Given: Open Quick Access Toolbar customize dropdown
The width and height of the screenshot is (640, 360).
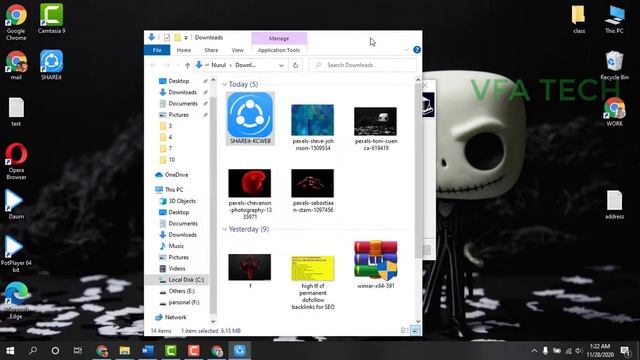Looking at the screenshot, I should click(186, 38).
